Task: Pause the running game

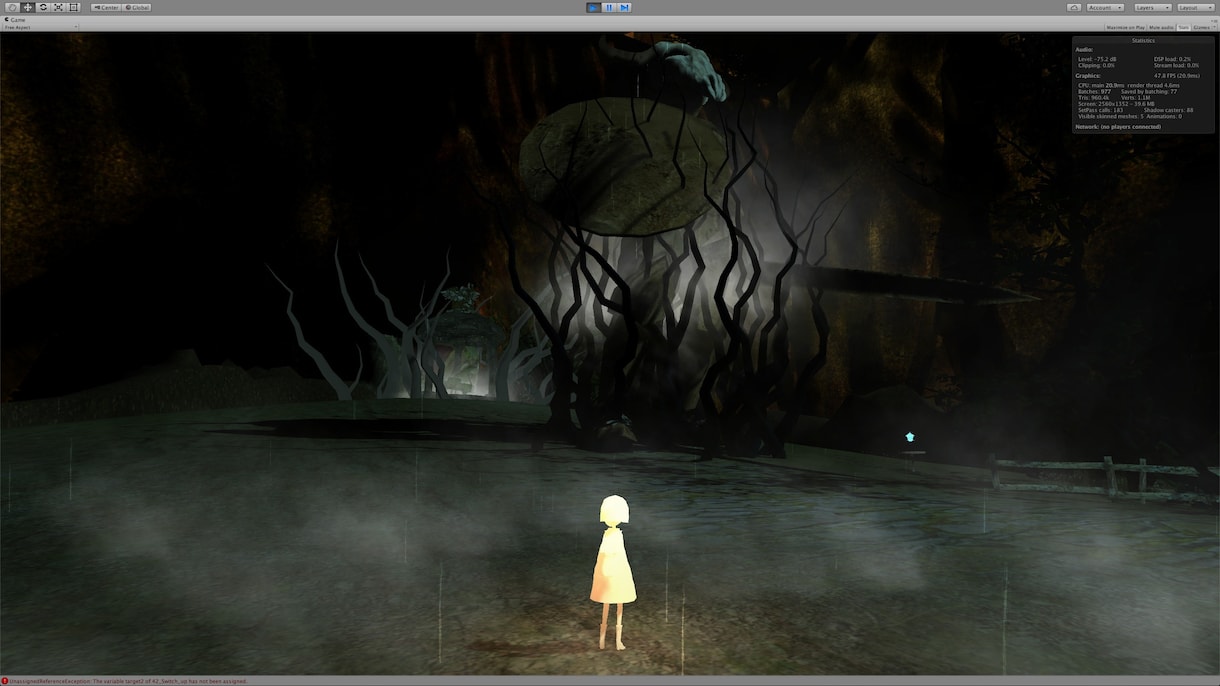Action: click(609, 7)
